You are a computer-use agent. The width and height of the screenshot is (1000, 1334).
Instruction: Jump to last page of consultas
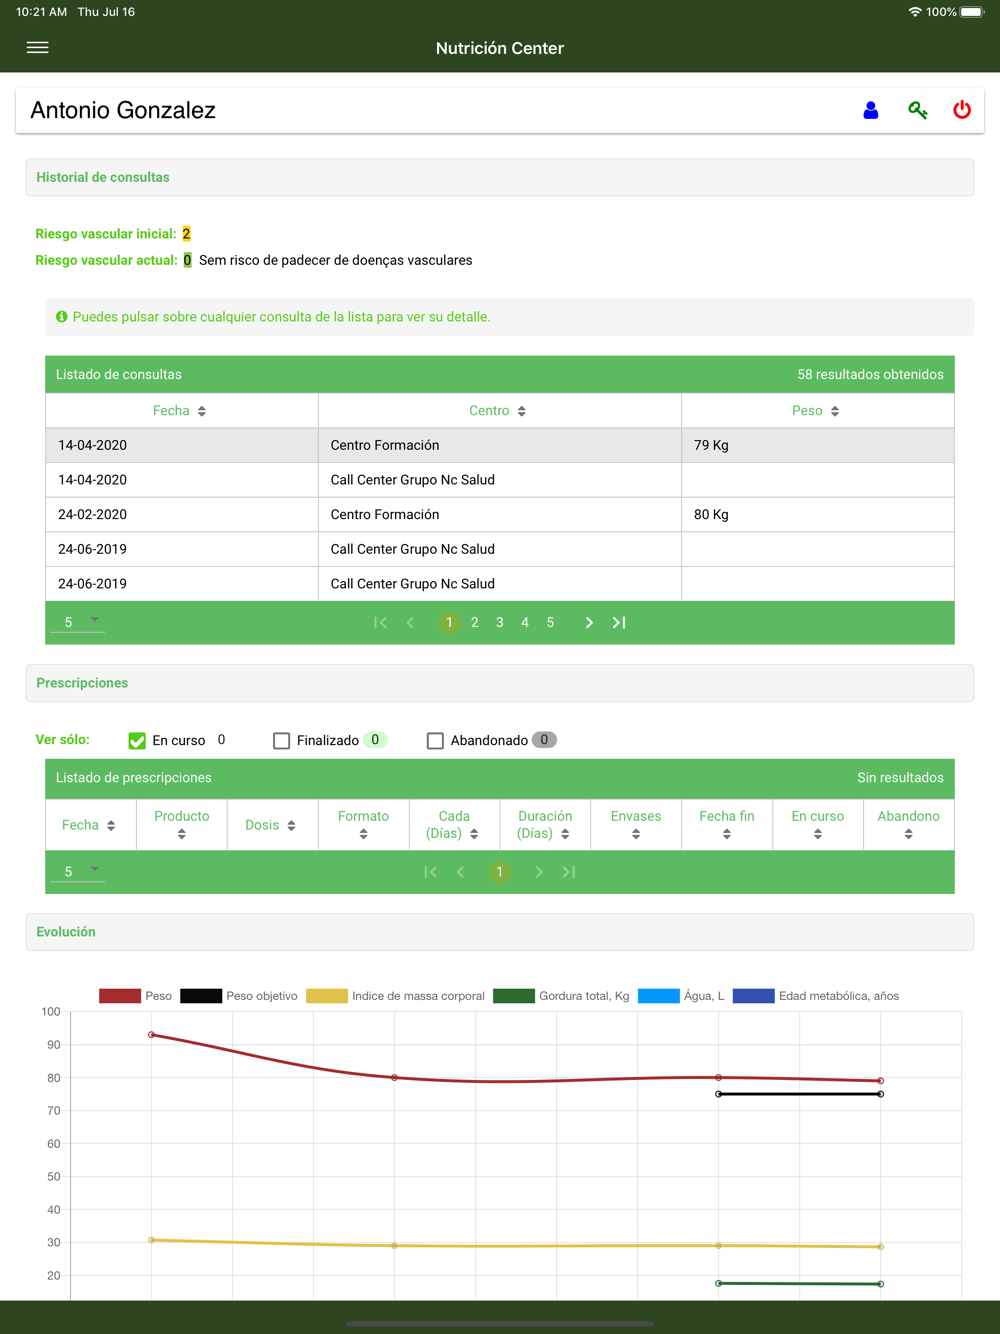click(619, 622)
